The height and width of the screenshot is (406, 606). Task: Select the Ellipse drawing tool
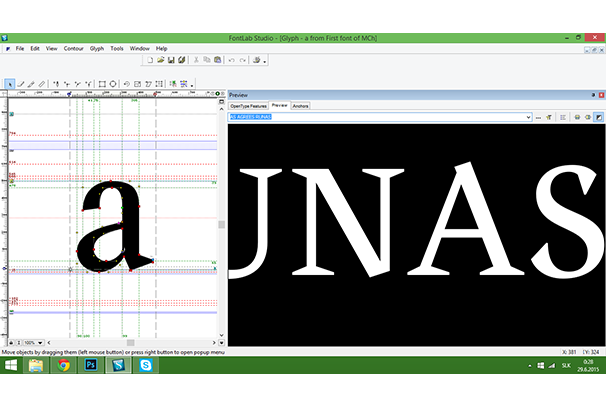pos(112,84)
